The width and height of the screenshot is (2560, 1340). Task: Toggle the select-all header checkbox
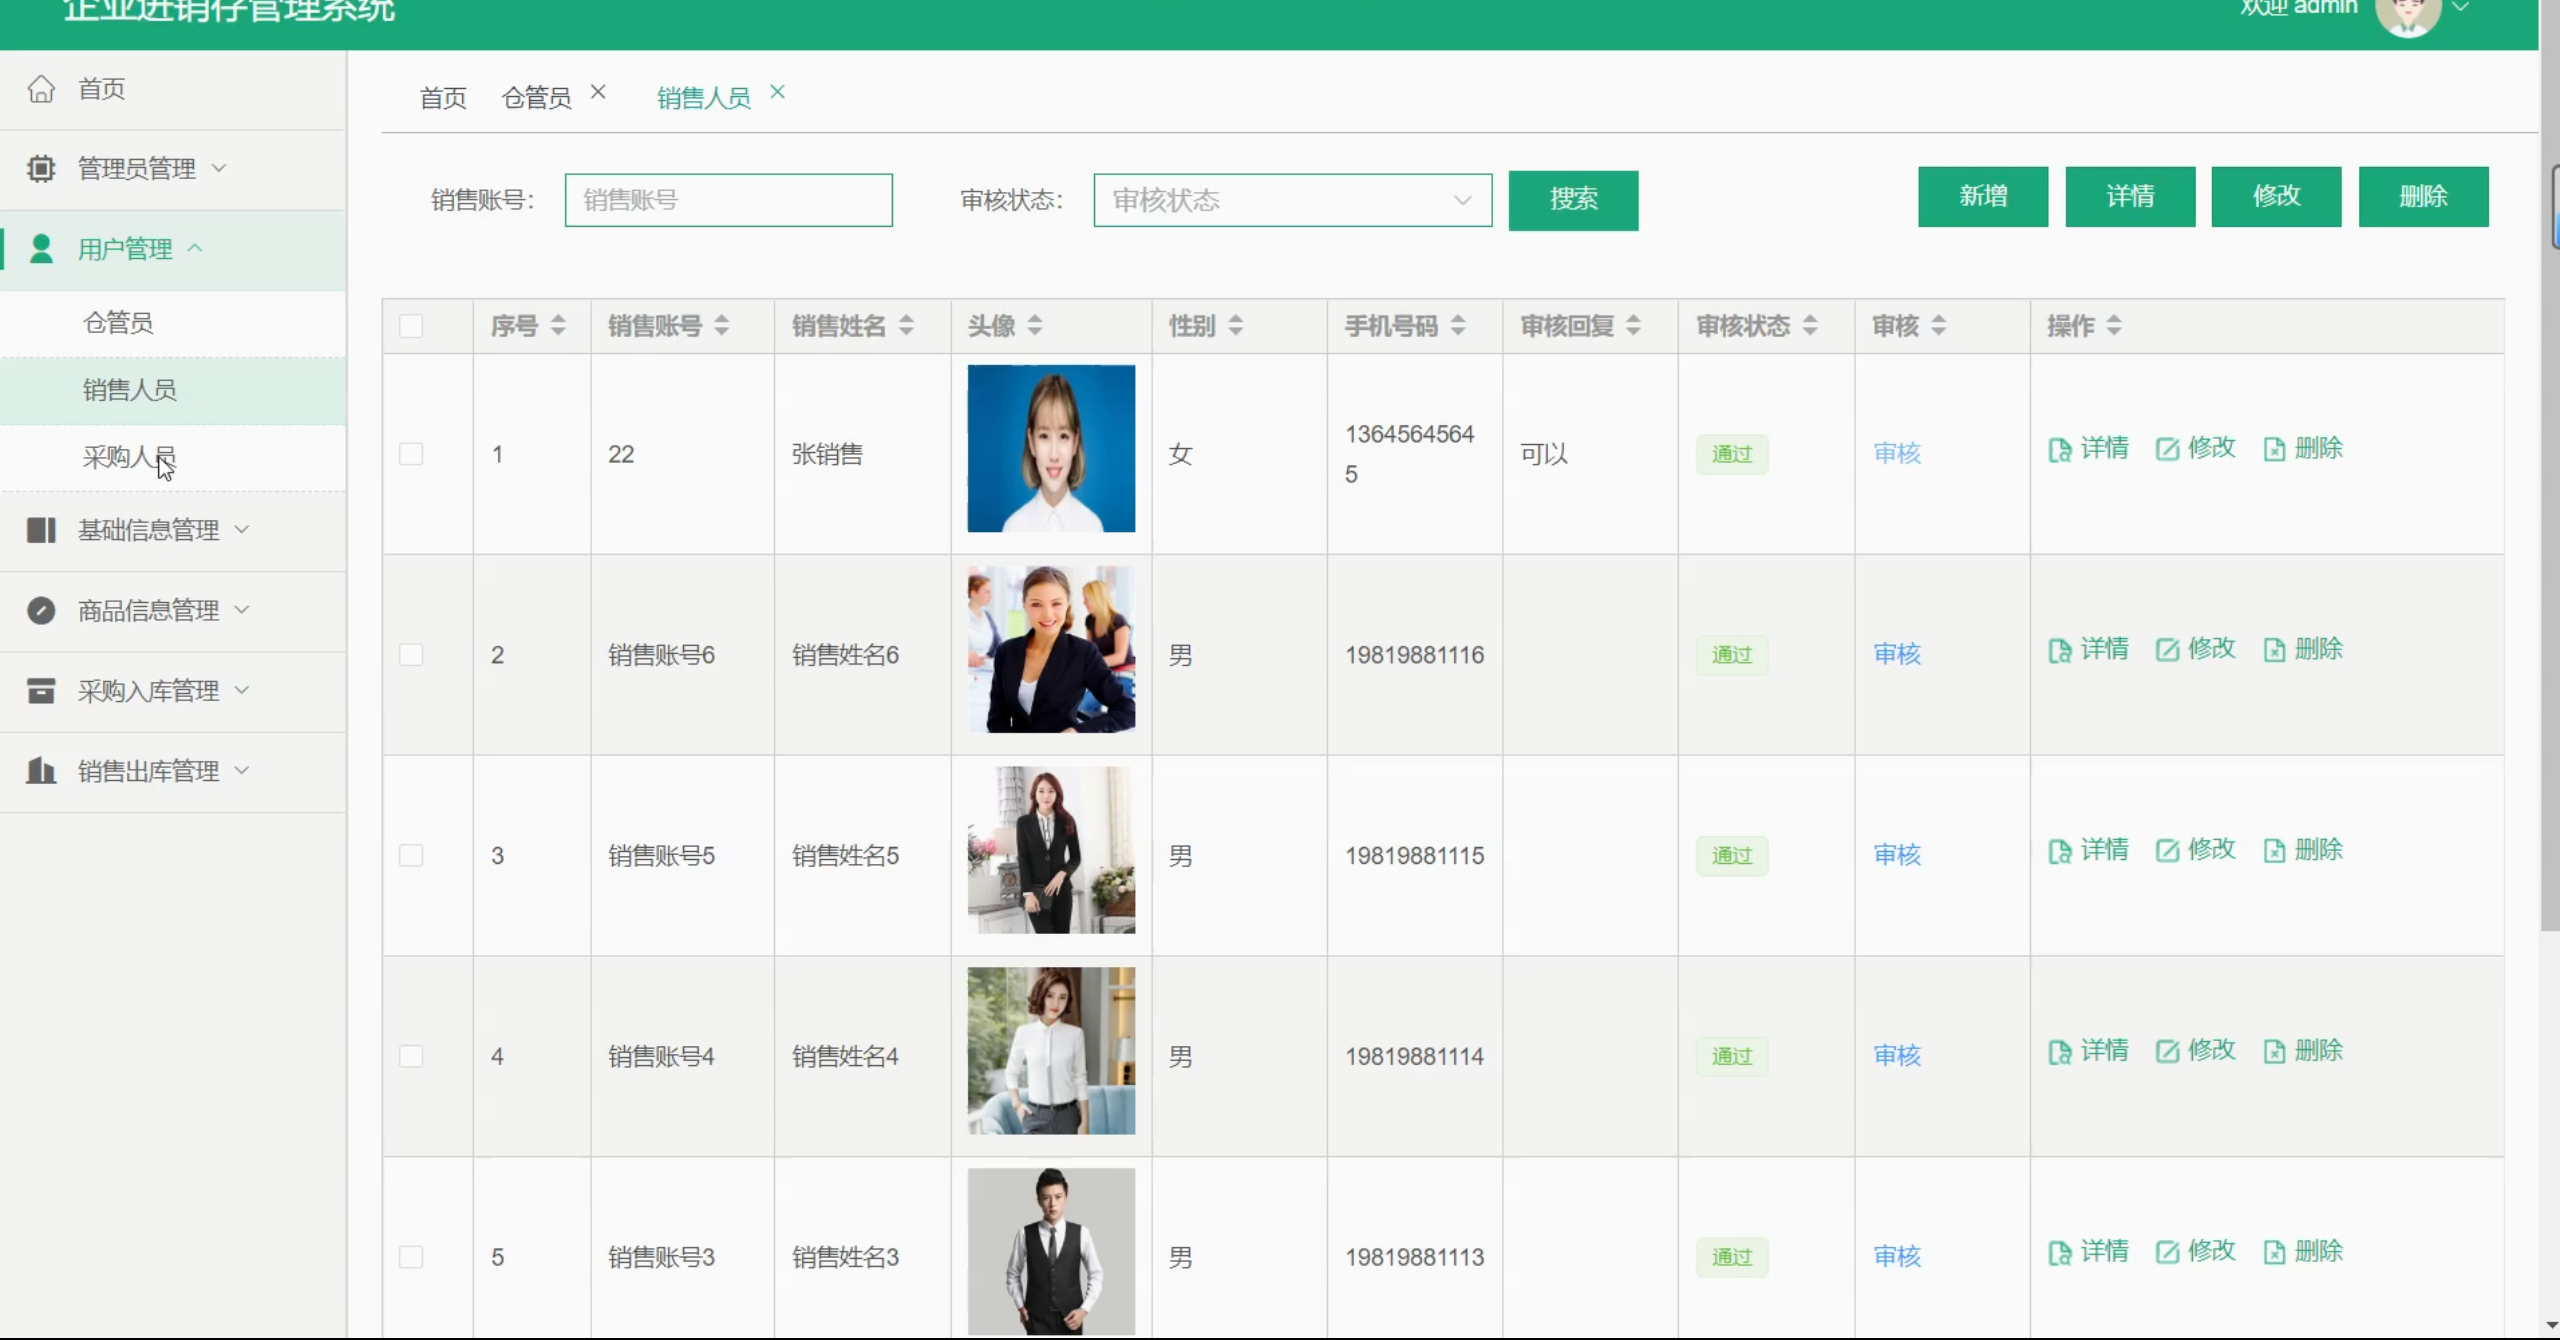point(411,326)
